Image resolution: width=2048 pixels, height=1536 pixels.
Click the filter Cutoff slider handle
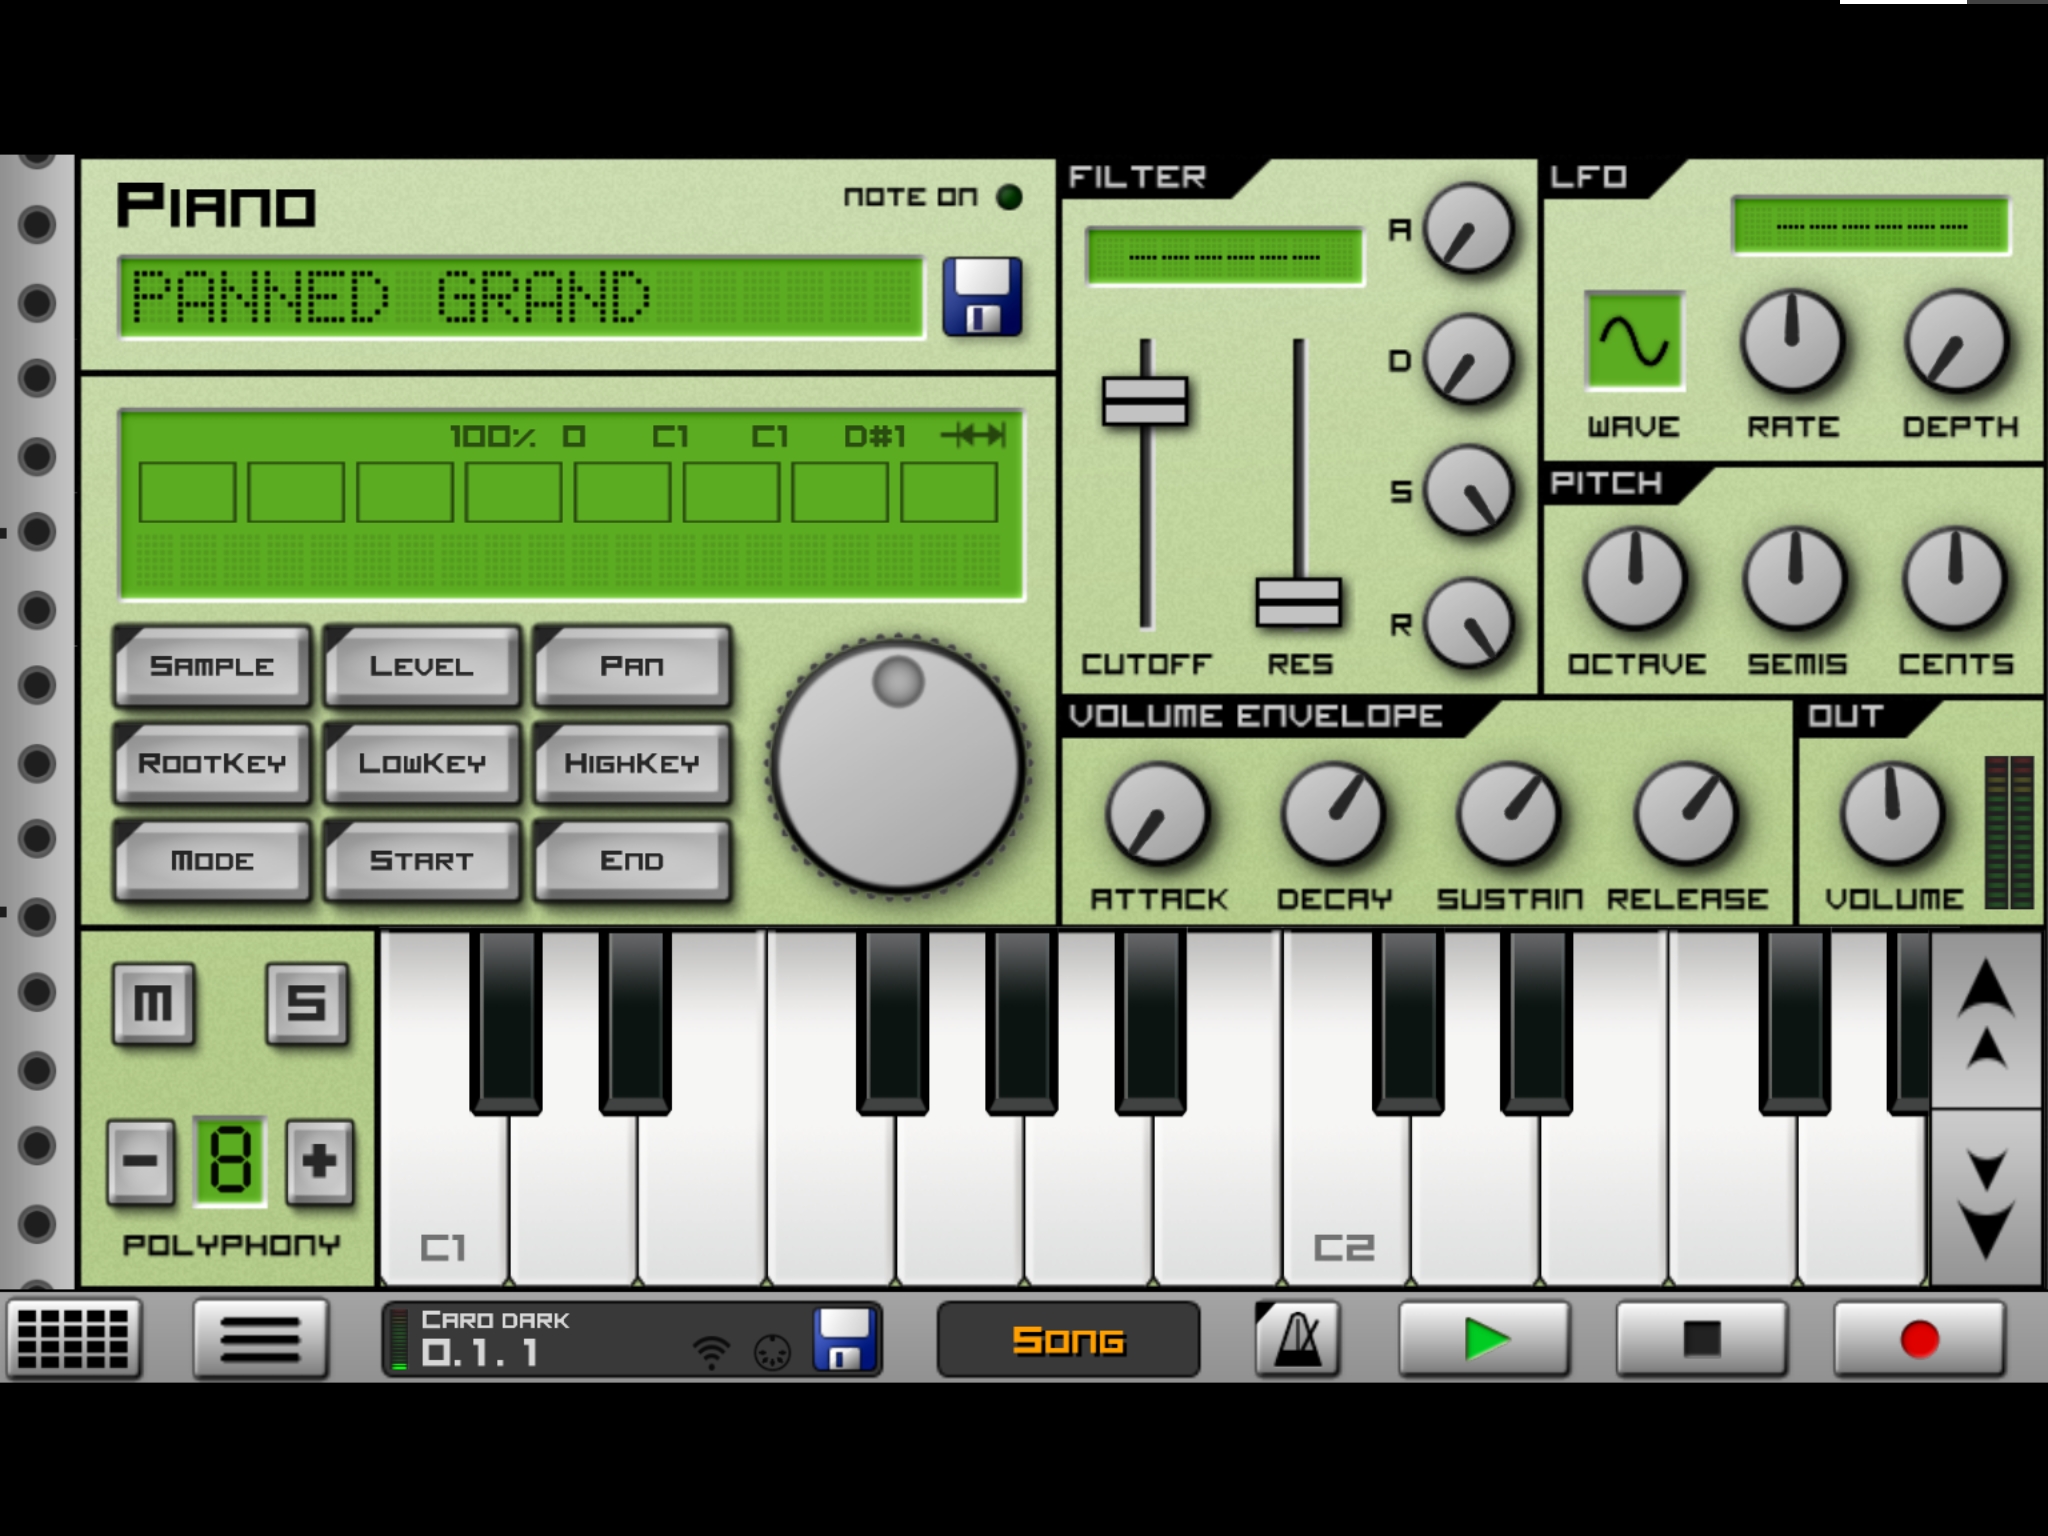pyautogui.click(x=1145, y=400)
